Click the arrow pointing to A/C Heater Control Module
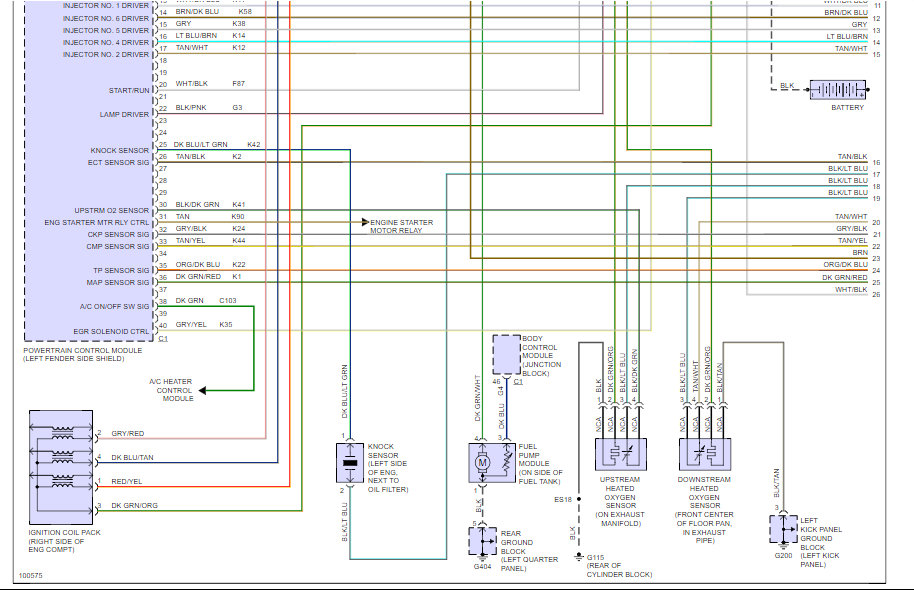 pyautogui.click(x=203, y=391)
